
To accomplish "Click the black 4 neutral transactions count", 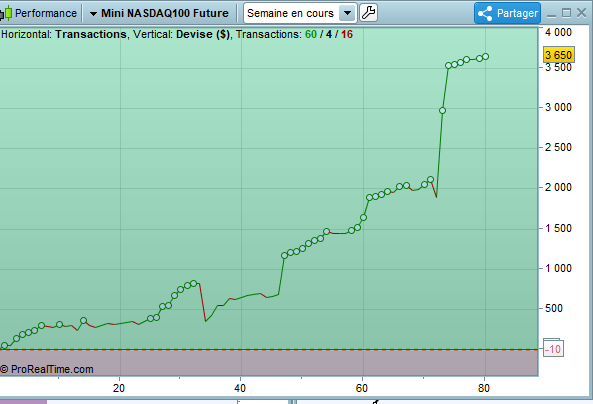I will 329,34.
